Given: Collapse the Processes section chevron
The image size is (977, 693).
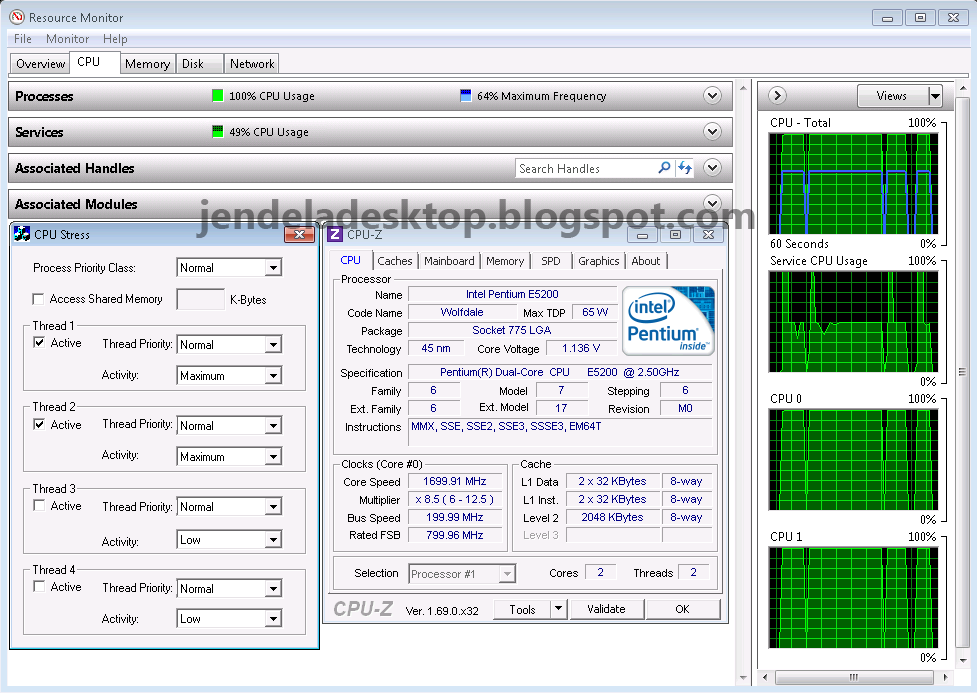Looking at the screenshot, I should (712, 95).
